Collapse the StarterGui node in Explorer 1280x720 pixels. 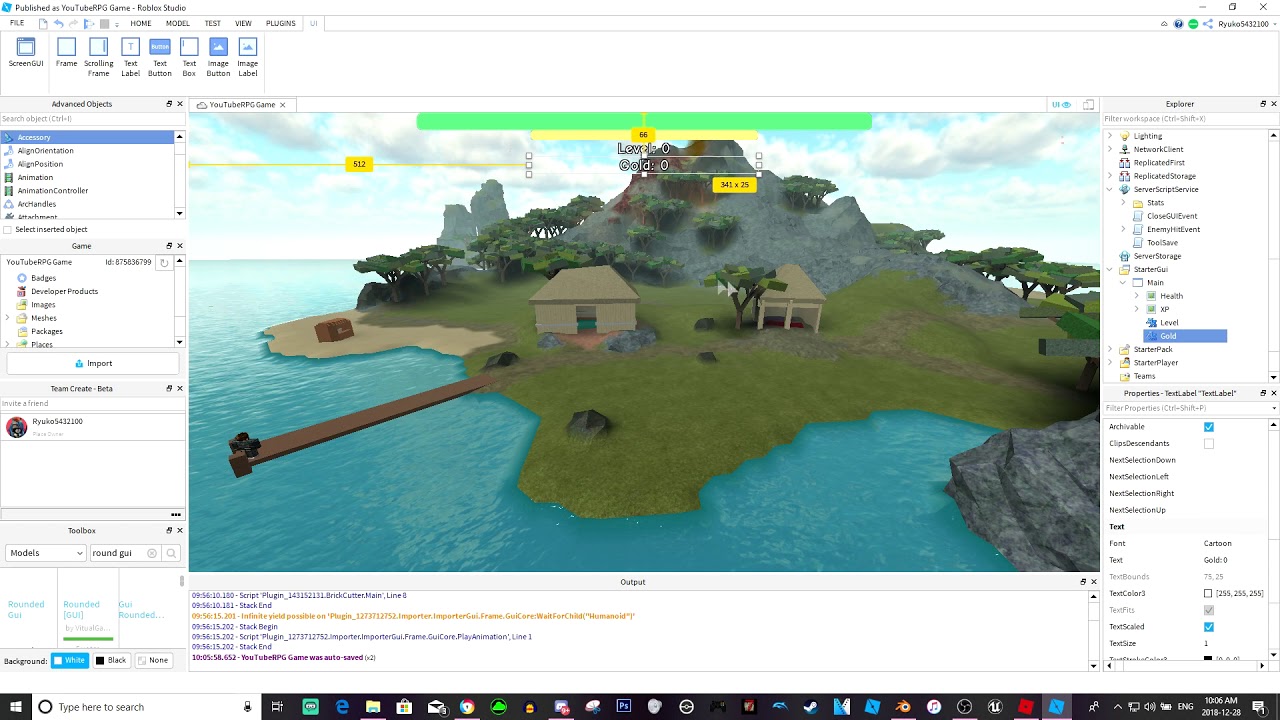(1110, 269)
